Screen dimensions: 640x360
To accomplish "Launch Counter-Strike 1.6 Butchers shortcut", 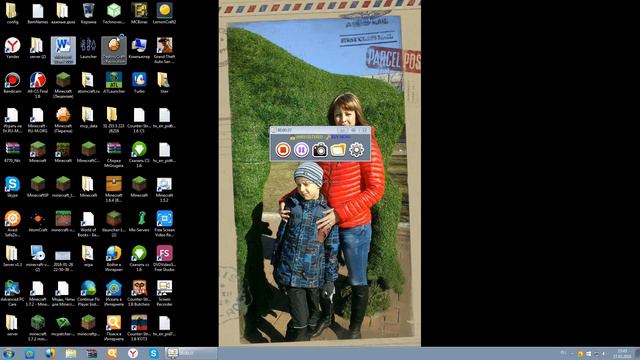I will [139, 293].
